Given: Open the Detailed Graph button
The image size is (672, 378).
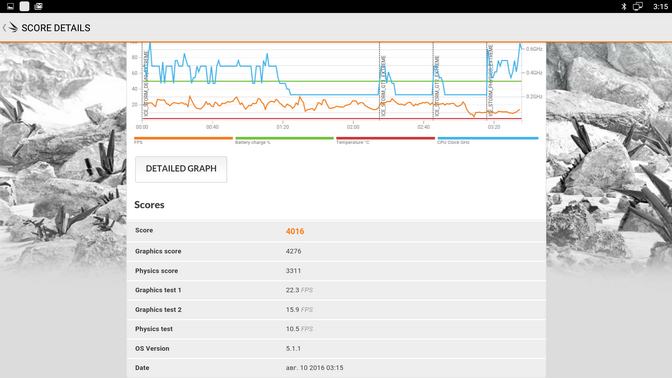Looking at the screenshot, I should point(181,169).
